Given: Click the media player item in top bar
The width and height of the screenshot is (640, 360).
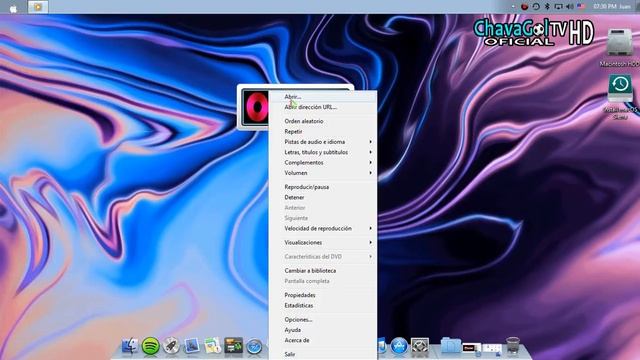Looking at the screenshot, I should 38,7.
